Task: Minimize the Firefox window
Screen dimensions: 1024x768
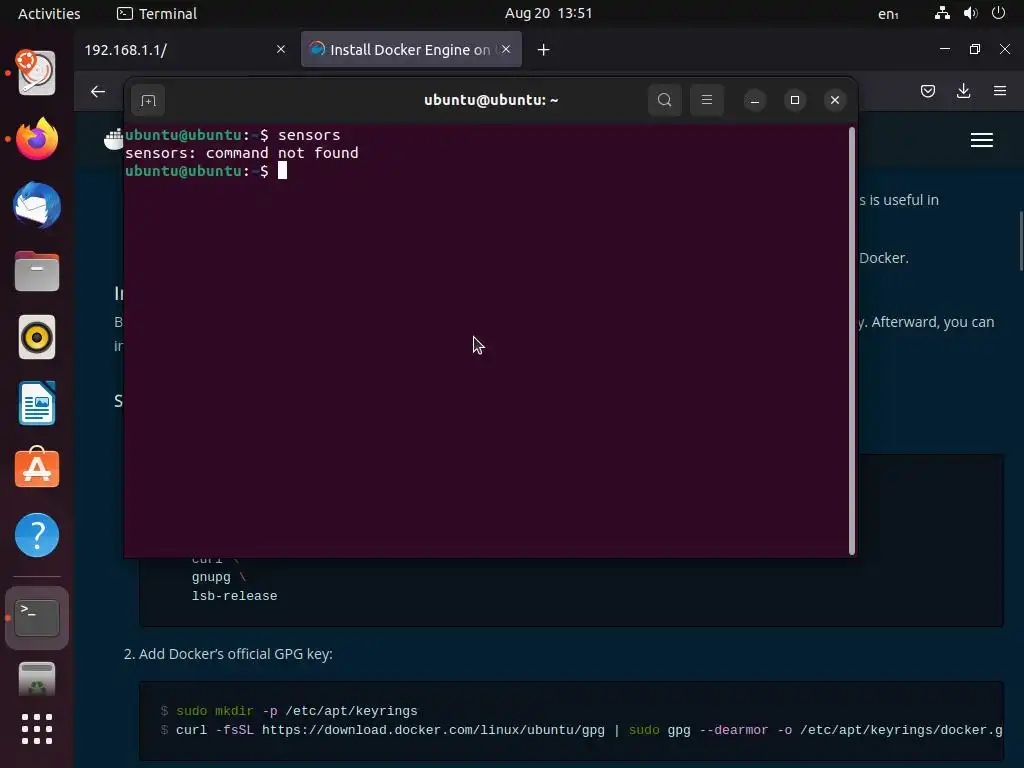Action: coord(944,49)
